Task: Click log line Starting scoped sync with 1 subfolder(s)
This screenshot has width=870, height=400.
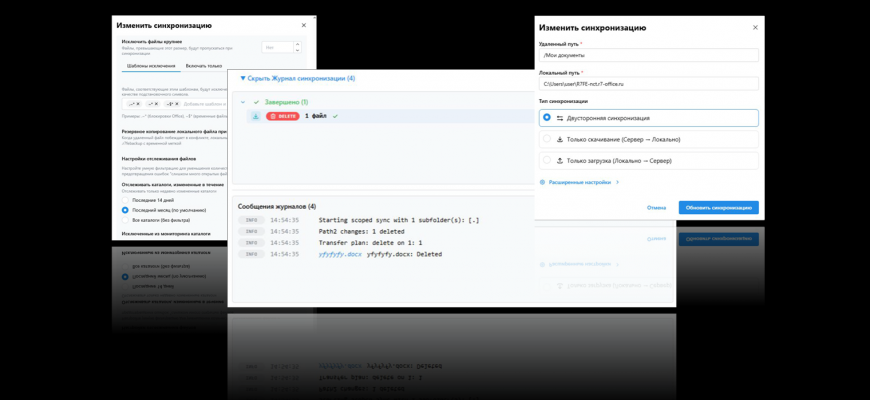Action: 399,220
